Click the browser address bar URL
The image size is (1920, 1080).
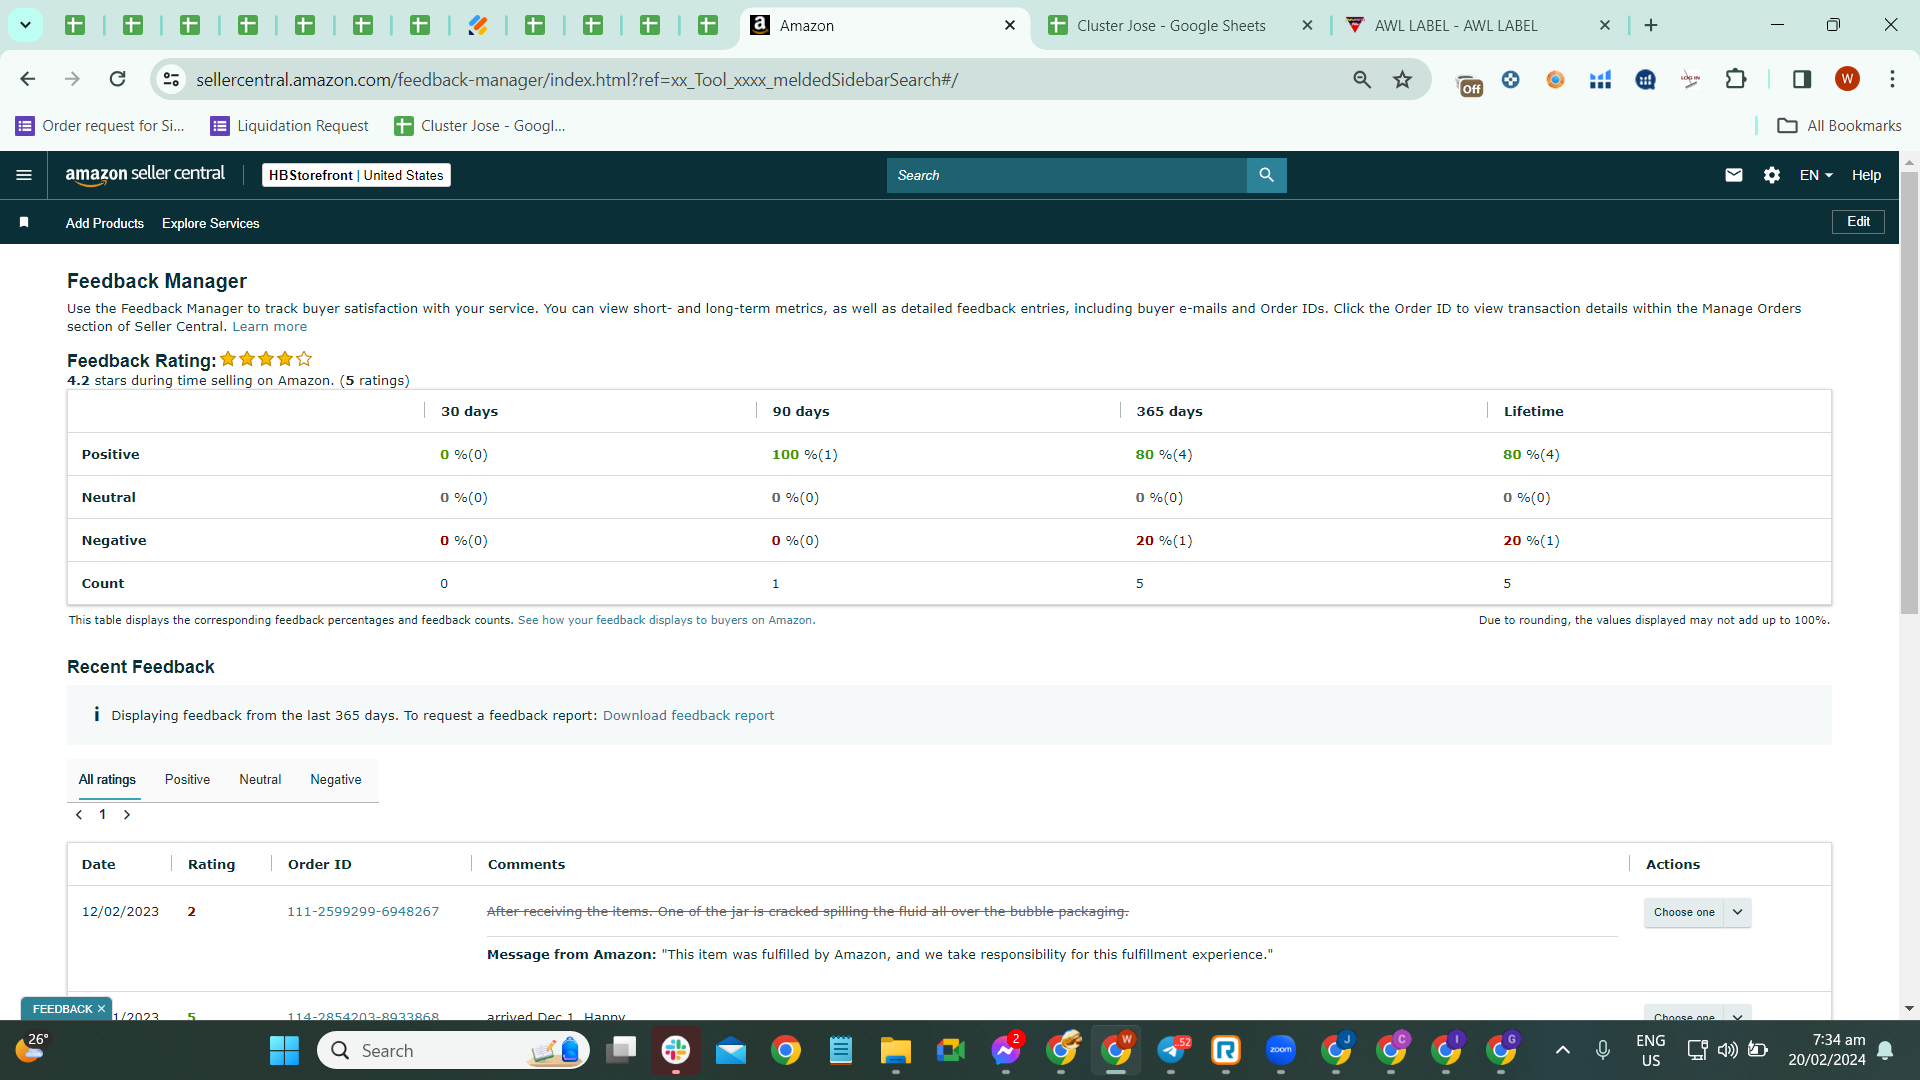pos(577,79)
